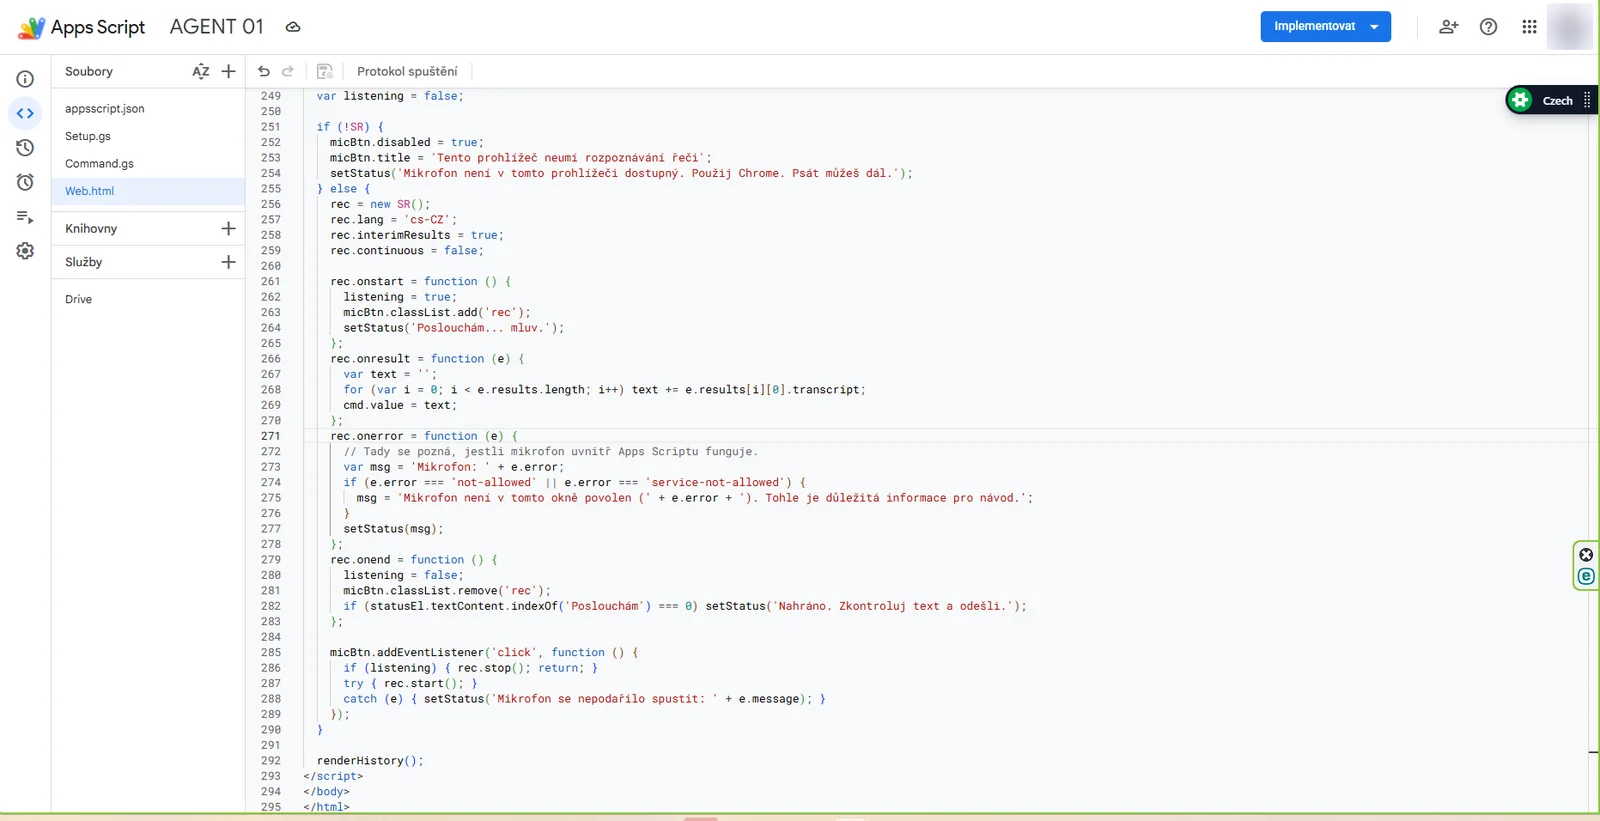Click the closing '</body>' tag line
Screen dimensions: 1600x821
coord(327,791)
